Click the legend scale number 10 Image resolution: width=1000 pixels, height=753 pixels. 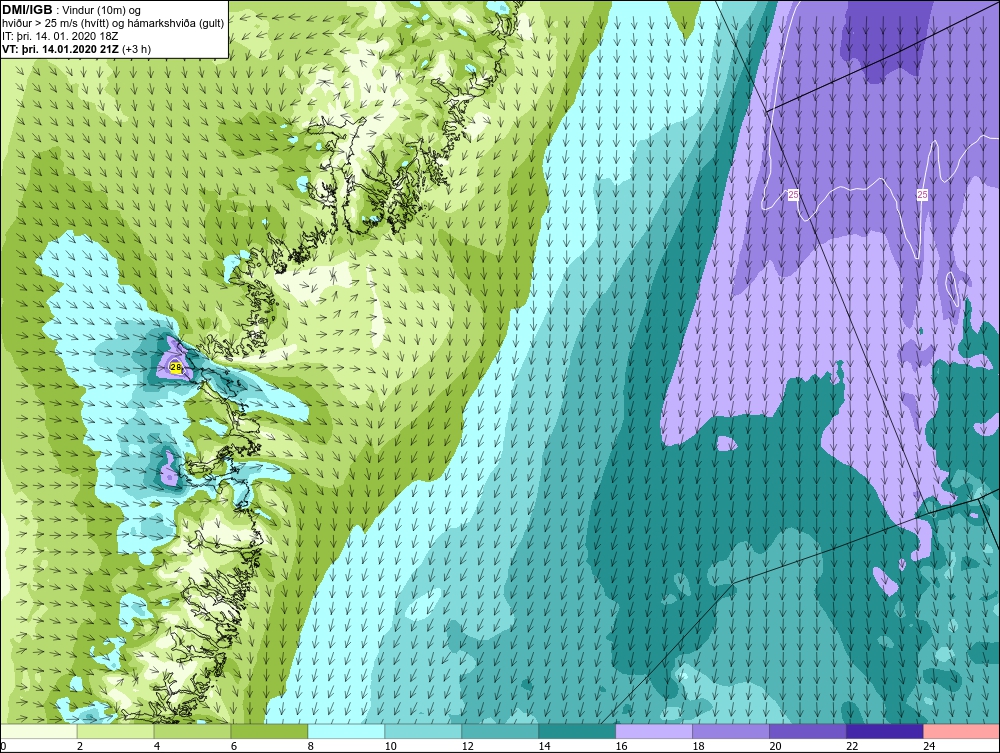[x=390, y=746]
